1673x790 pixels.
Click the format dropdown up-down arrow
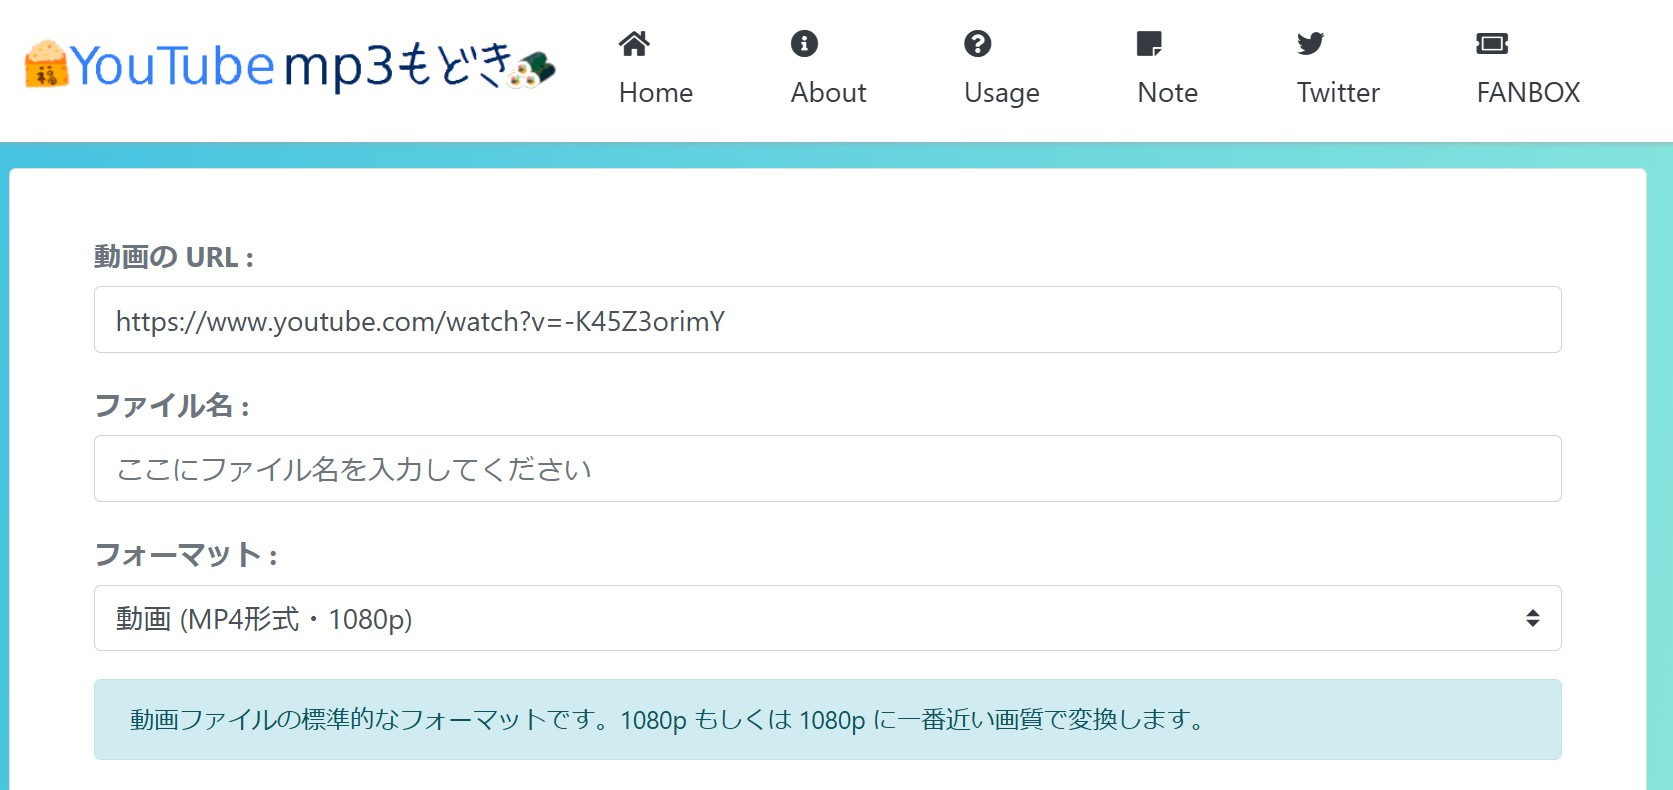[1532, 619]
